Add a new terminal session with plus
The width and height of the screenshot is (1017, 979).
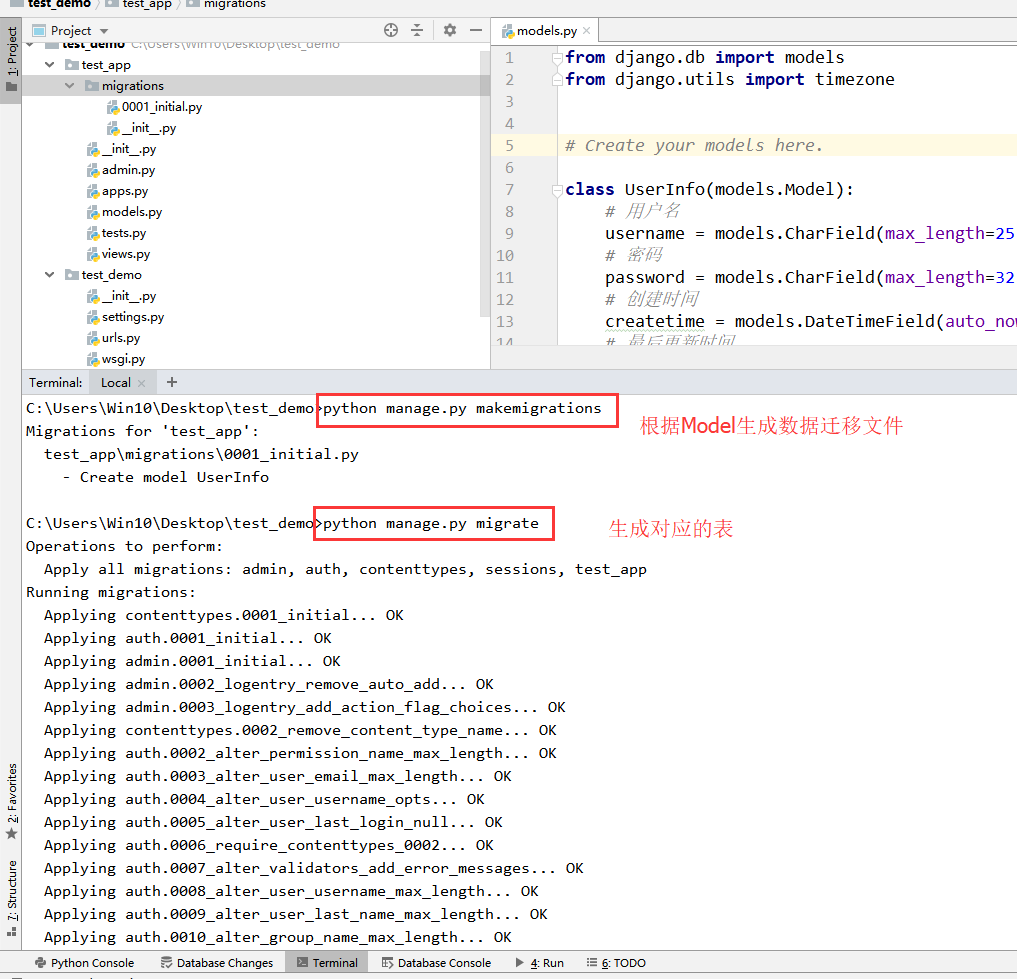coord(172,382)
